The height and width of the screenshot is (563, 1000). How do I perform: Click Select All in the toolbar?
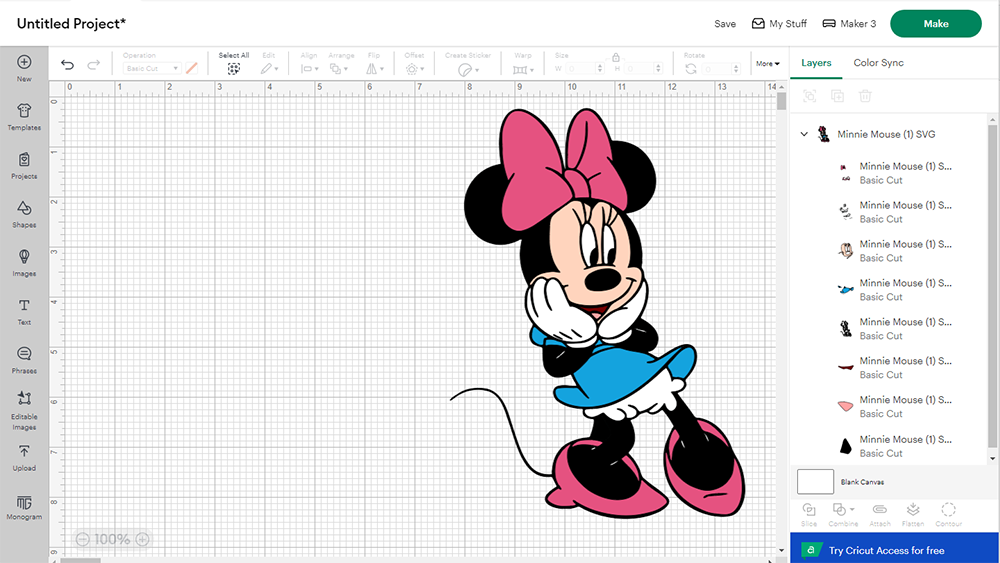[234, 64]
